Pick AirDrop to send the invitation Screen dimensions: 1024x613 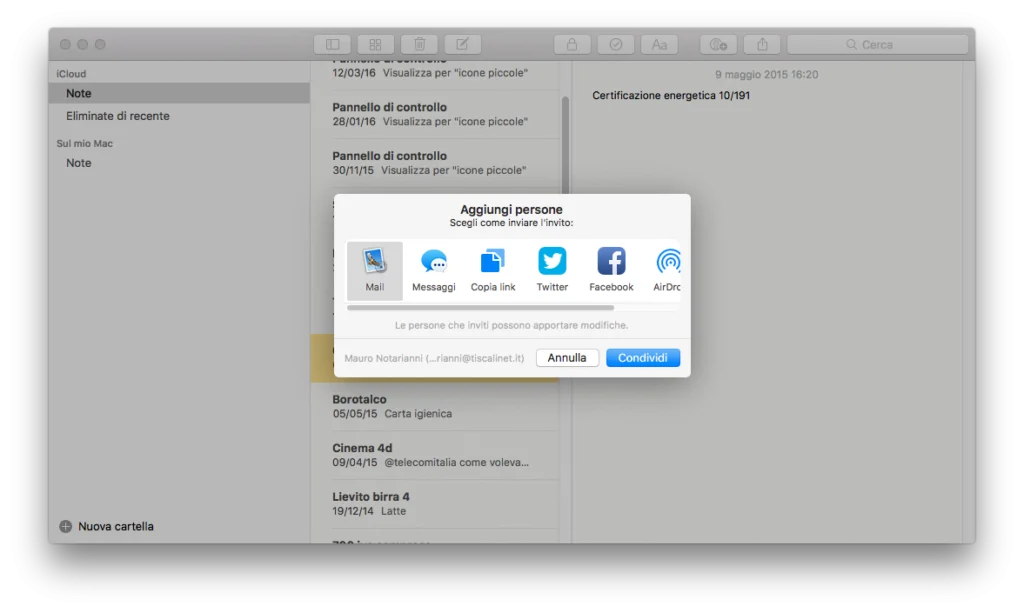coord(666,268)
